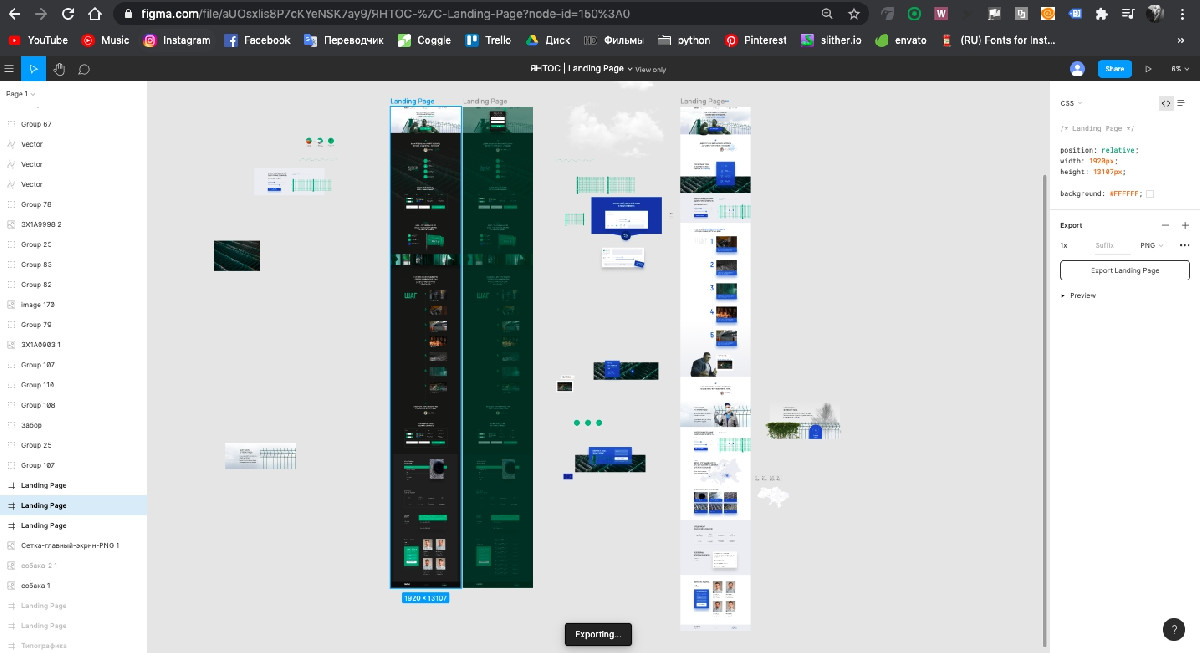Click the 1920 × 13107 size label
1200x653 pixels.
[425, 598]
